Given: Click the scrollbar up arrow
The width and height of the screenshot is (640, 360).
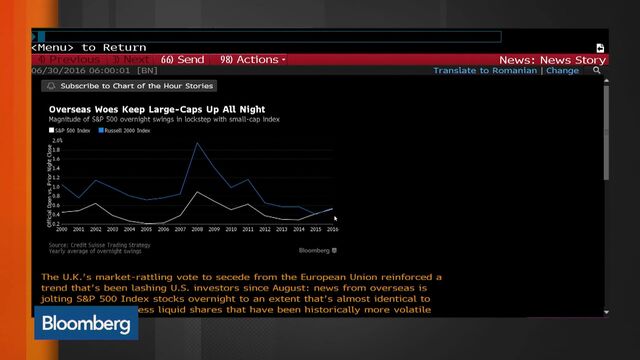Looking at the screenshot, I should pyautogui.click(x=607, y=81).
